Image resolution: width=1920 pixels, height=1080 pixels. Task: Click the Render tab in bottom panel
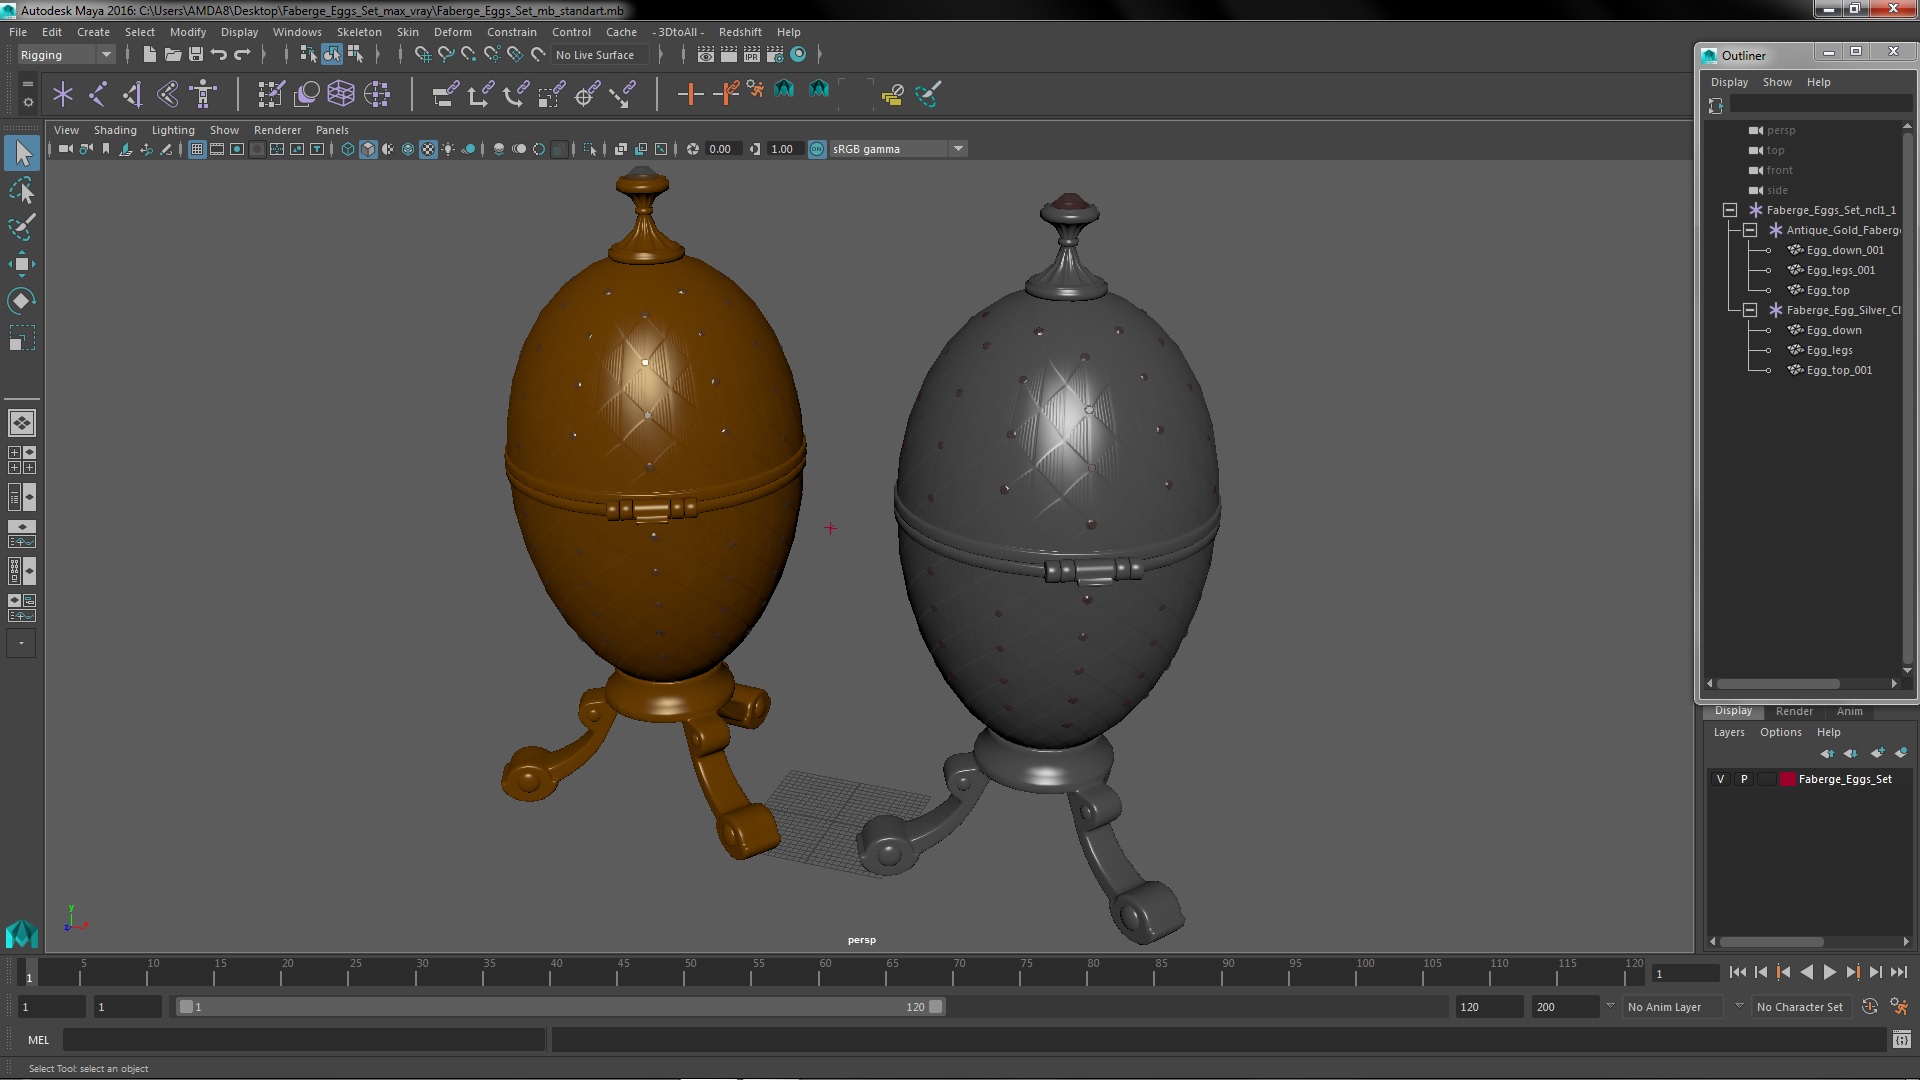tap(1795, 709)
